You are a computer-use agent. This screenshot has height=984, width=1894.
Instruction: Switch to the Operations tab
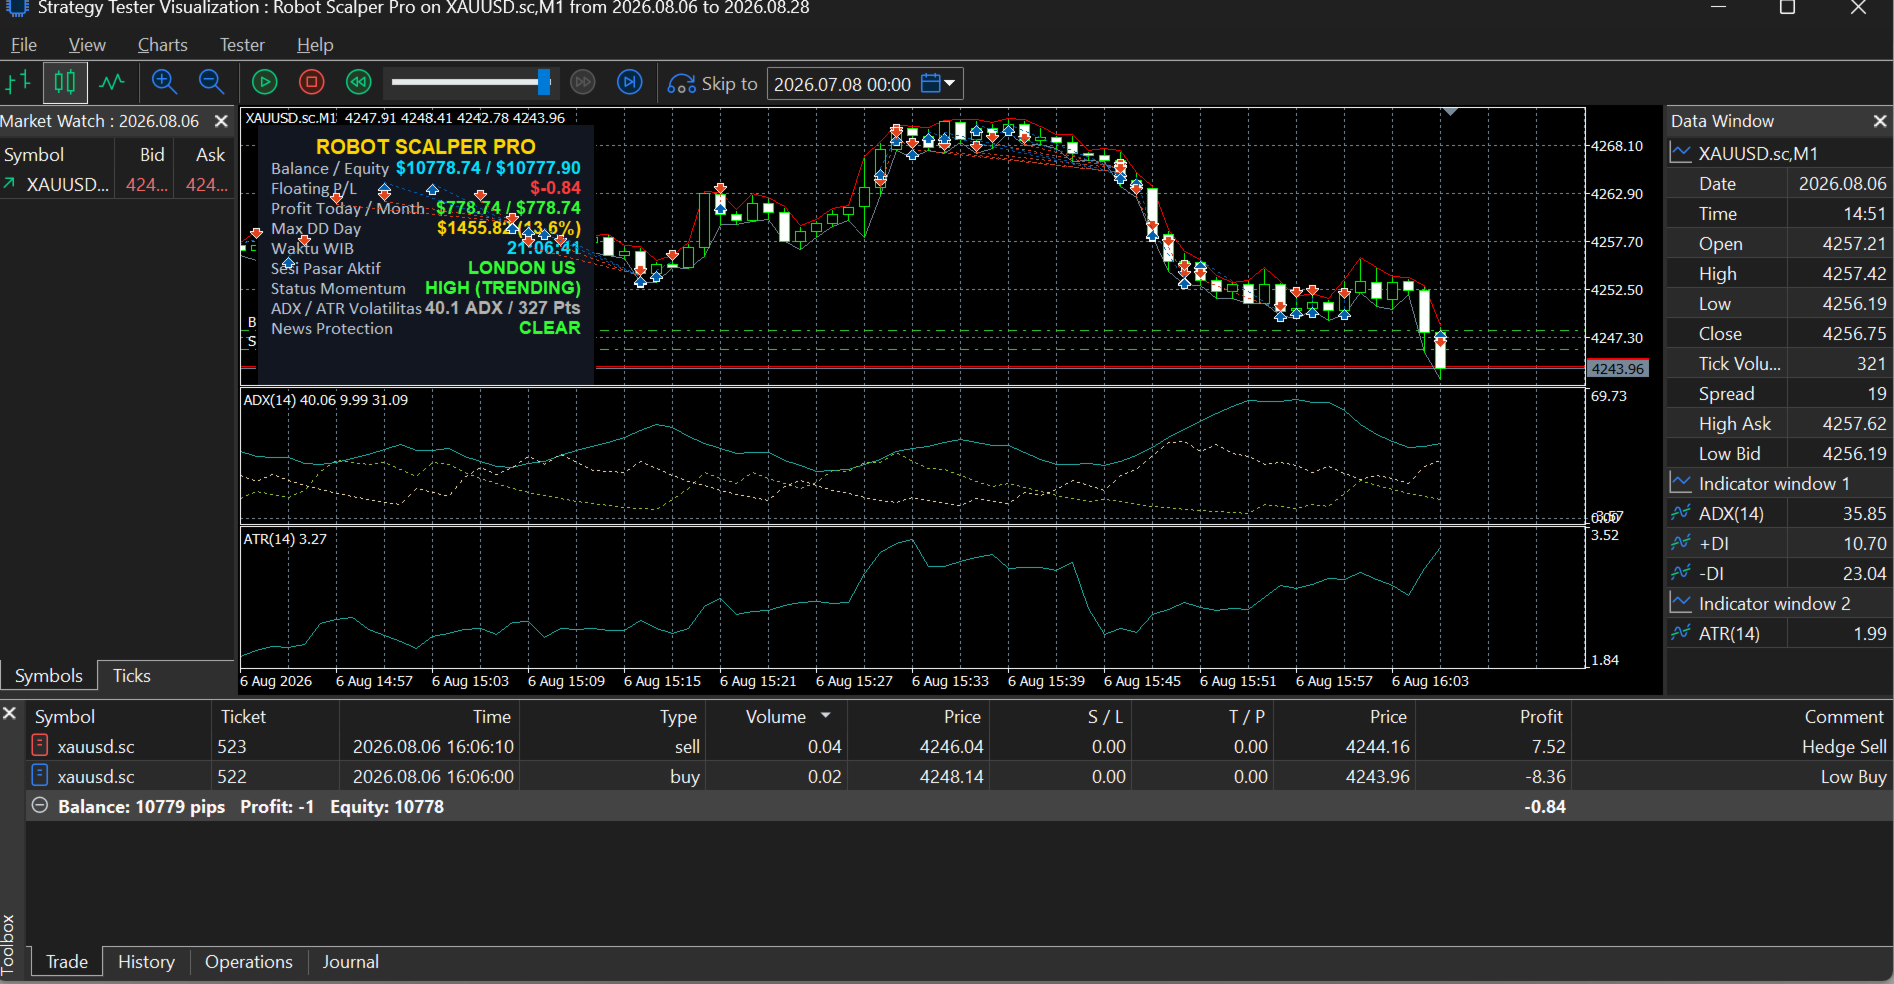pyautogui.click(x=249, y=962)
